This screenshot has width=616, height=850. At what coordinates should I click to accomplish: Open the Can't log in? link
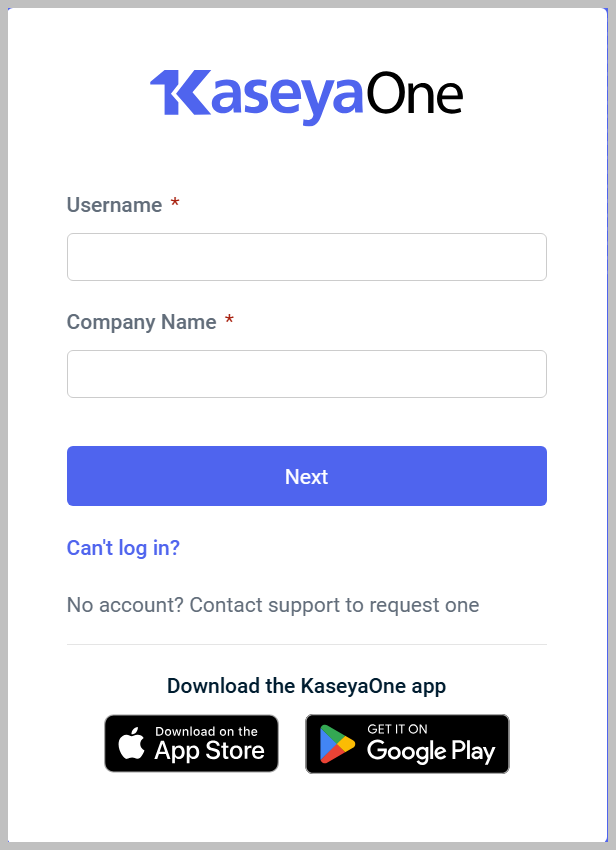pyautogui.click(x=123, y=548)
